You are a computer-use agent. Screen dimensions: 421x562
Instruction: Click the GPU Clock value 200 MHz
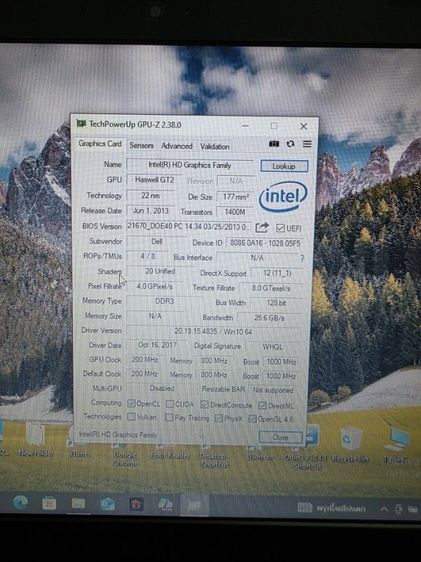coord(144,359)
